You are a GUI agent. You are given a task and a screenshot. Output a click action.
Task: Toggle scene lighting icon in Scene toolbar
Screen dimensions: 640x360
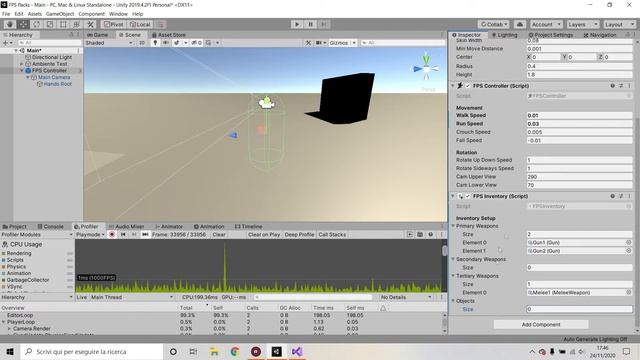click(155, 43)
